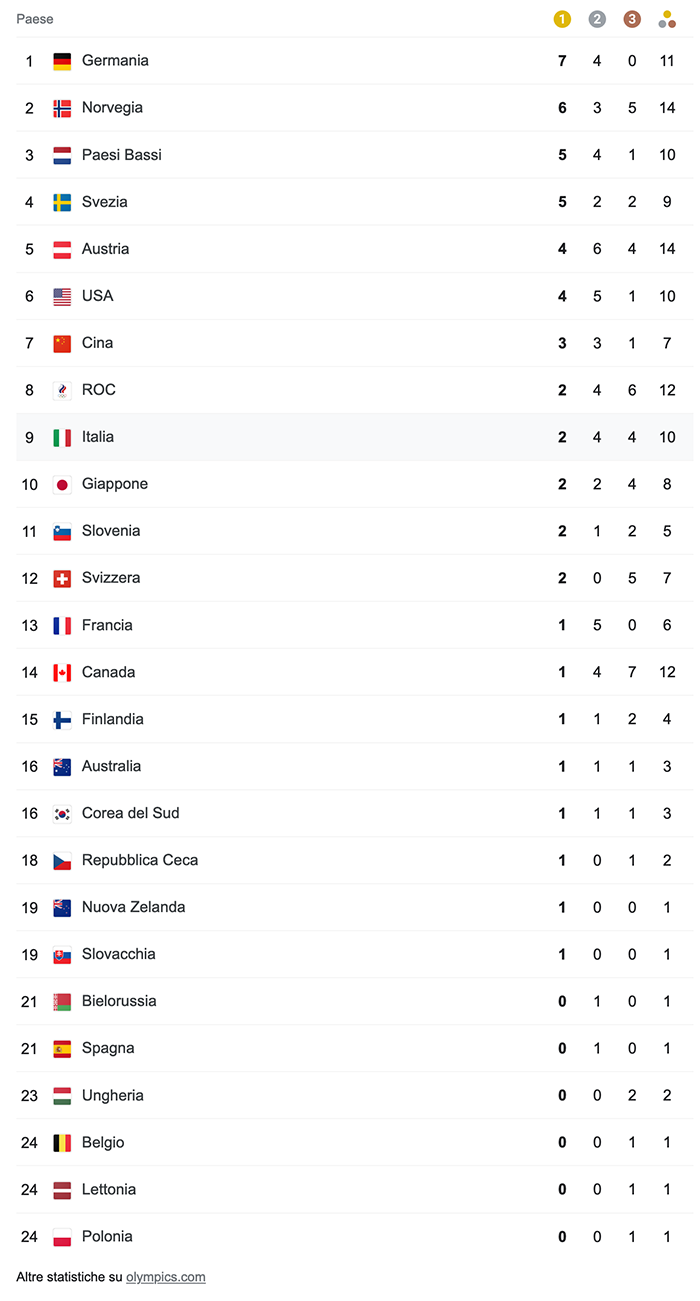Viewport: 700px width, 1301px height.
Task: Click the Austria flag icon
Action: coord(62,249)
